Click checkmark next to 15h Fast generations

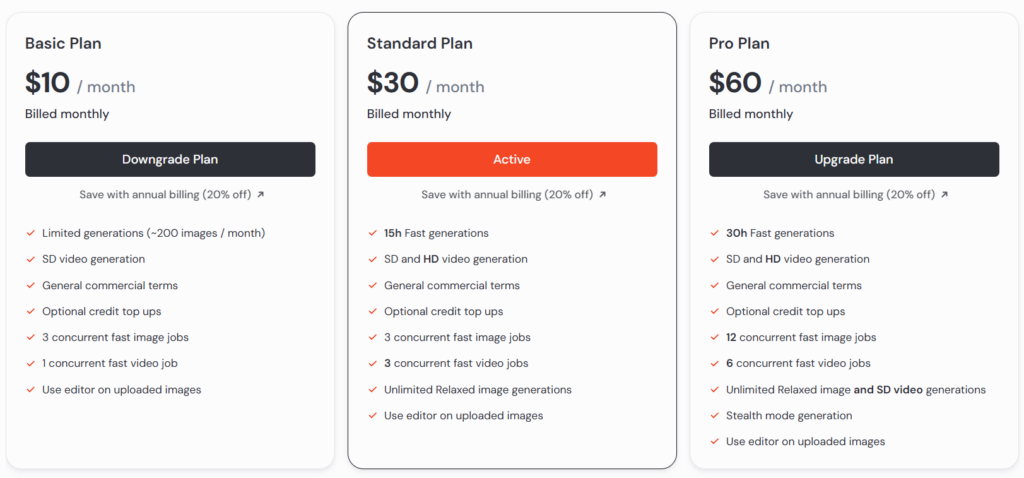372,233
